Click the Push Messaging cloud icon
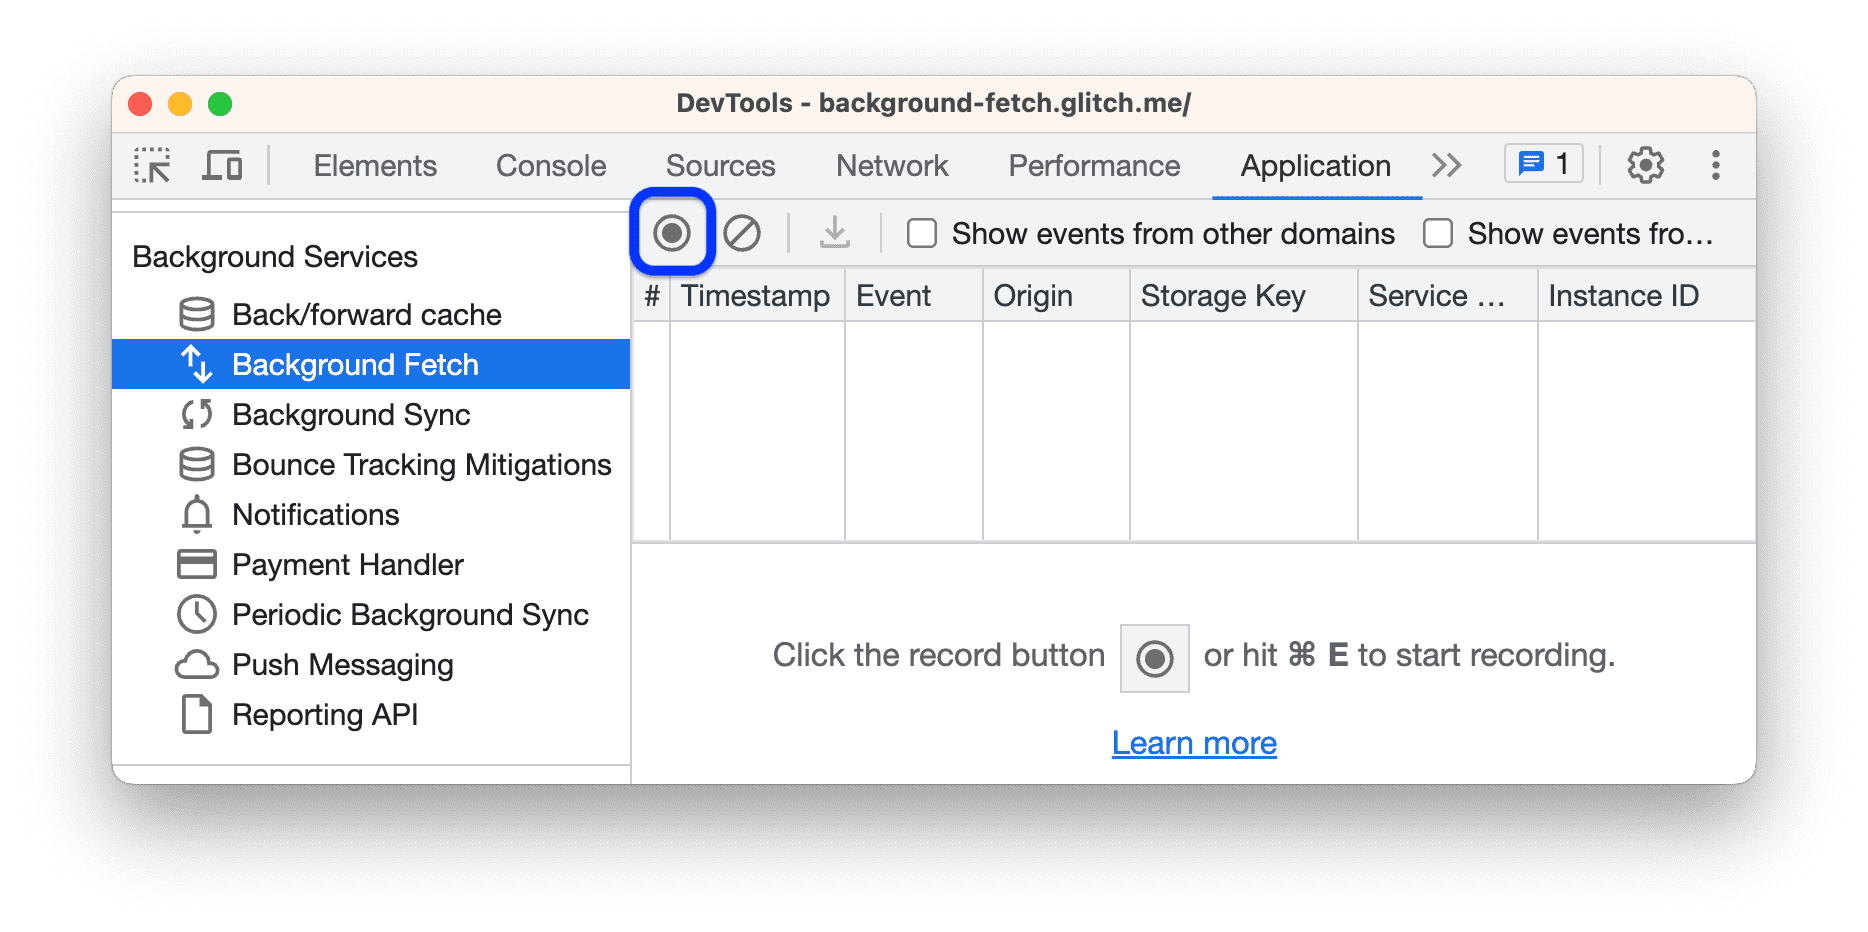 (x=197, y=664)
